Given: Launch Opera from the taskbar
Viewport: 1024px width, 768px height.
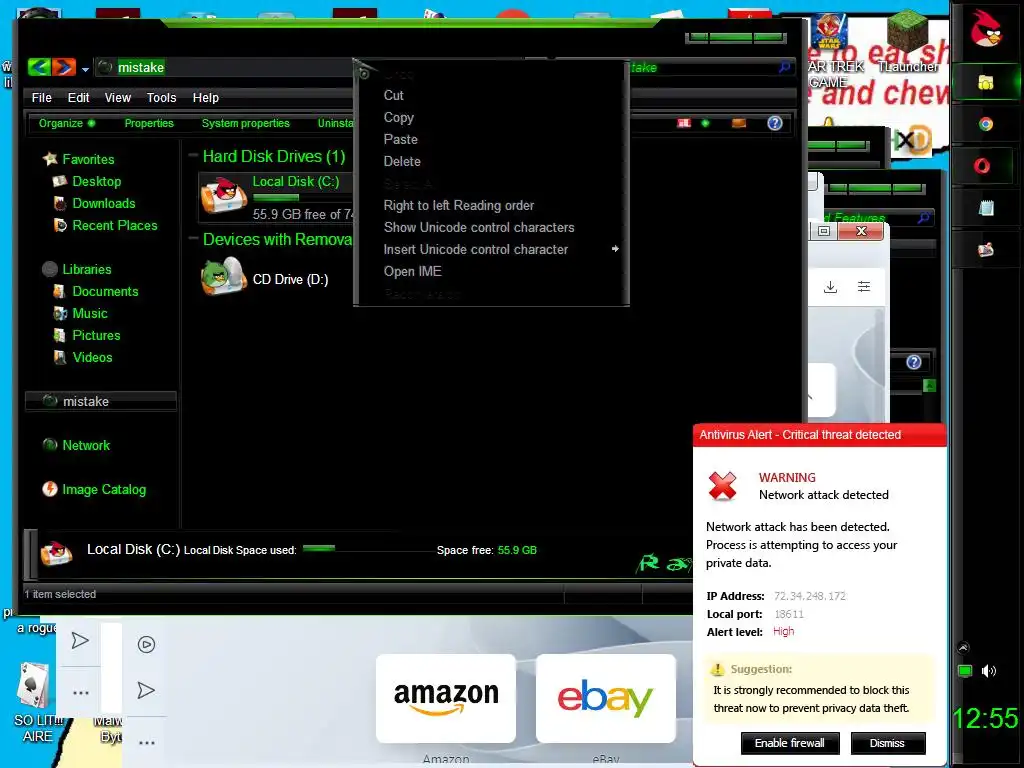Looking at the screenshot, I should pos(982,166).
